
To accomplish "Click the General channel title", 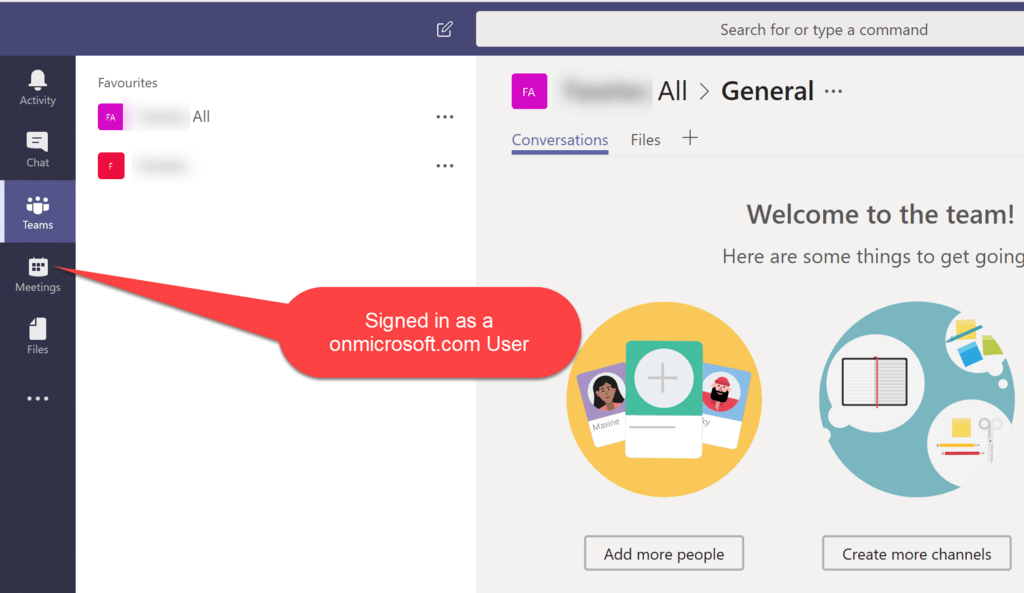I will tap(767, 91).
